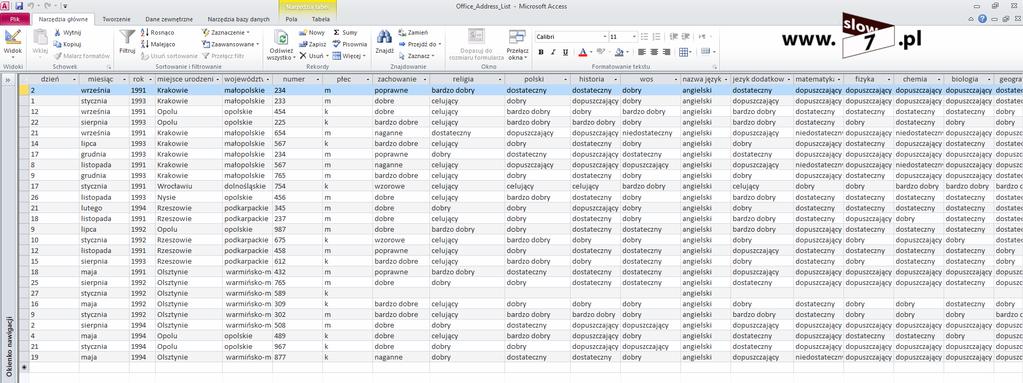Expand the Więcej dropdown
Screen dimensions: 1023x383
tap(349, 56)
